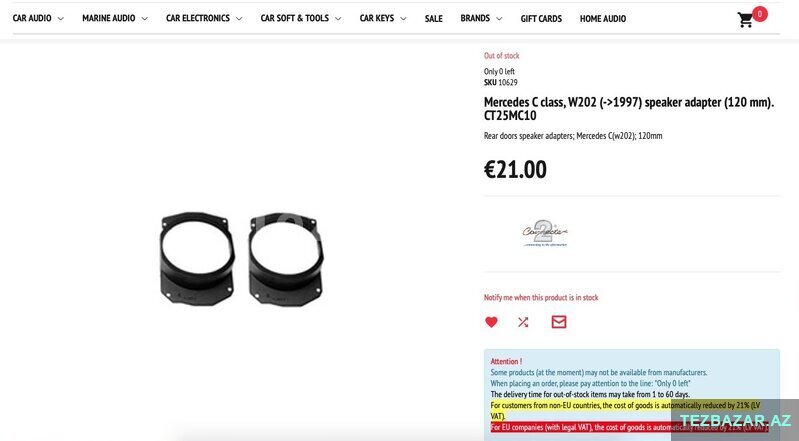Viewport: 799px width, 441px height.
Task: Expand the Brands menu chevron
Action: tap(499, 19)
